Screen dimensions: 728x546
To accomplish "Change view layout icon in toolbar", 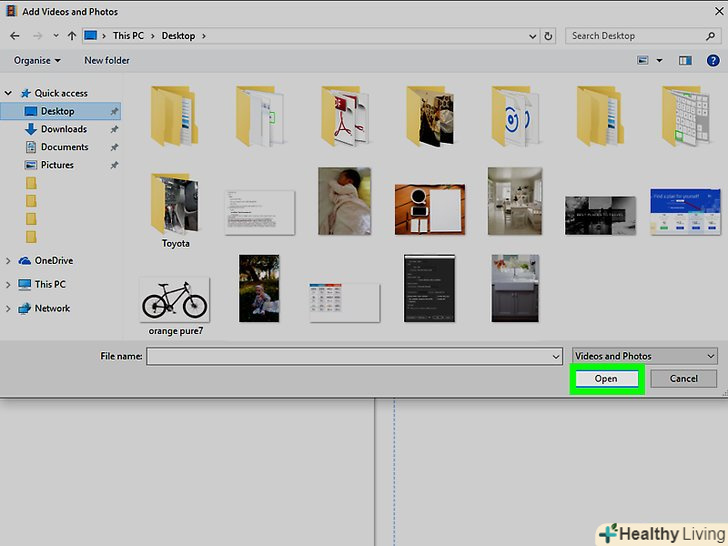I will pos(645,60).
